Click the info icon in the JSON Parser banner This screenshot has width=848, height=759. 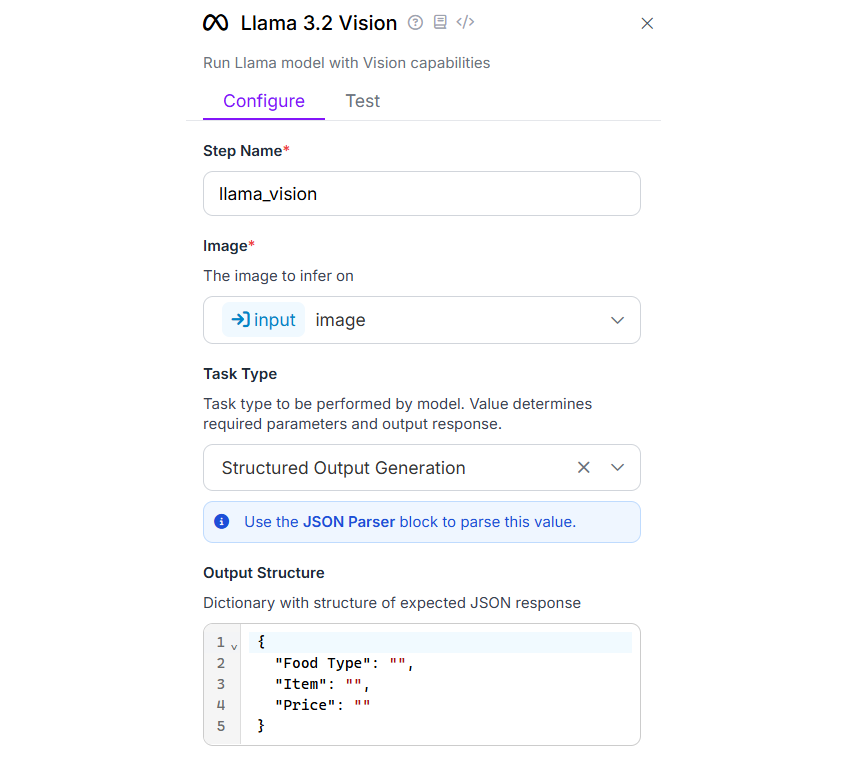(x=222, y=521)
